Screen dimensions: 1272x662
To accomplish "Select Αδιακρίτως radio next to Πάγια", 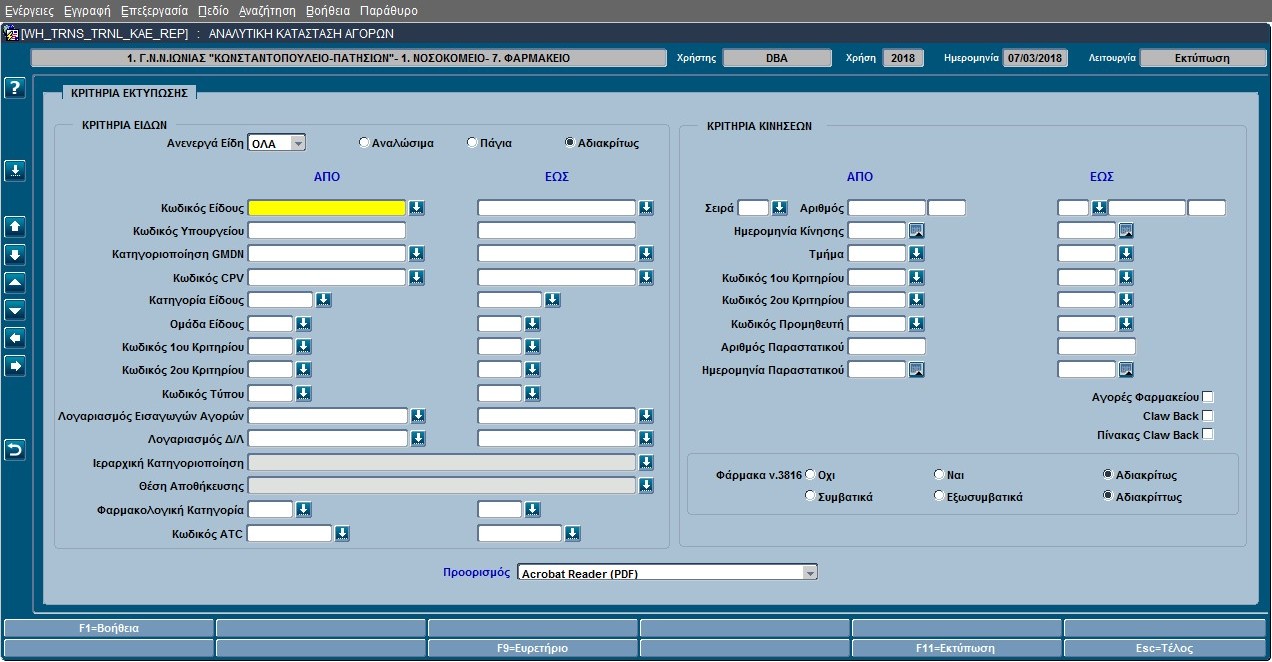I will pyautogui.click(x=570, y=142).
